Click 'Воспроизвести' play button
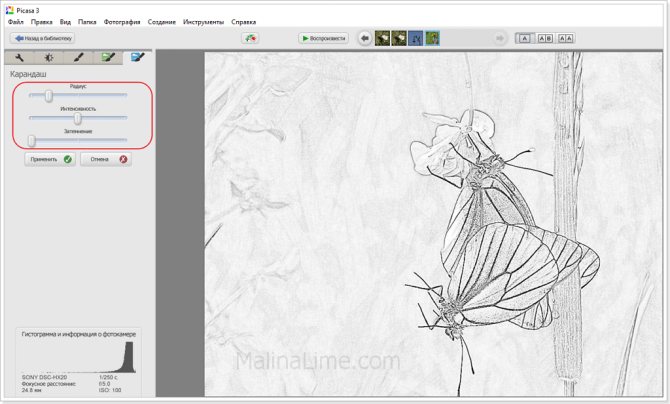Screen dimensions: 670x404 pyautogui.click(x=323, y=38)
